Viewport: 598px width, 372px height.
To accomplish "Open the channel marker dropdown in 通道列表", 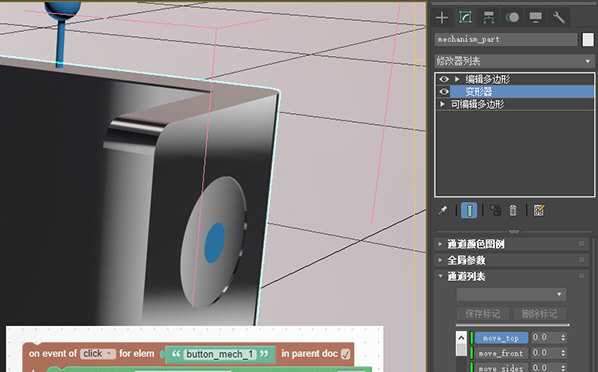I will 511,294.
